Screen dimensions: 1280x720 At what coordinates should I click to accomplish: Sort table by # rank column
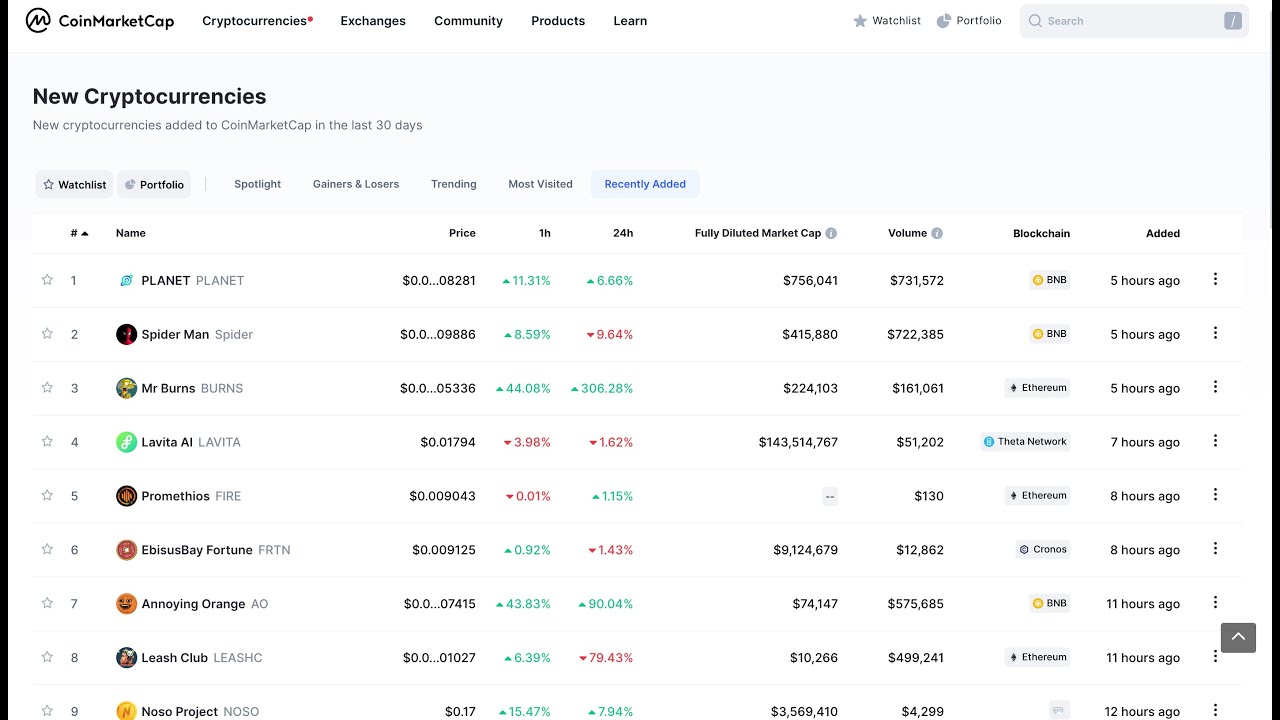(79, 233)
